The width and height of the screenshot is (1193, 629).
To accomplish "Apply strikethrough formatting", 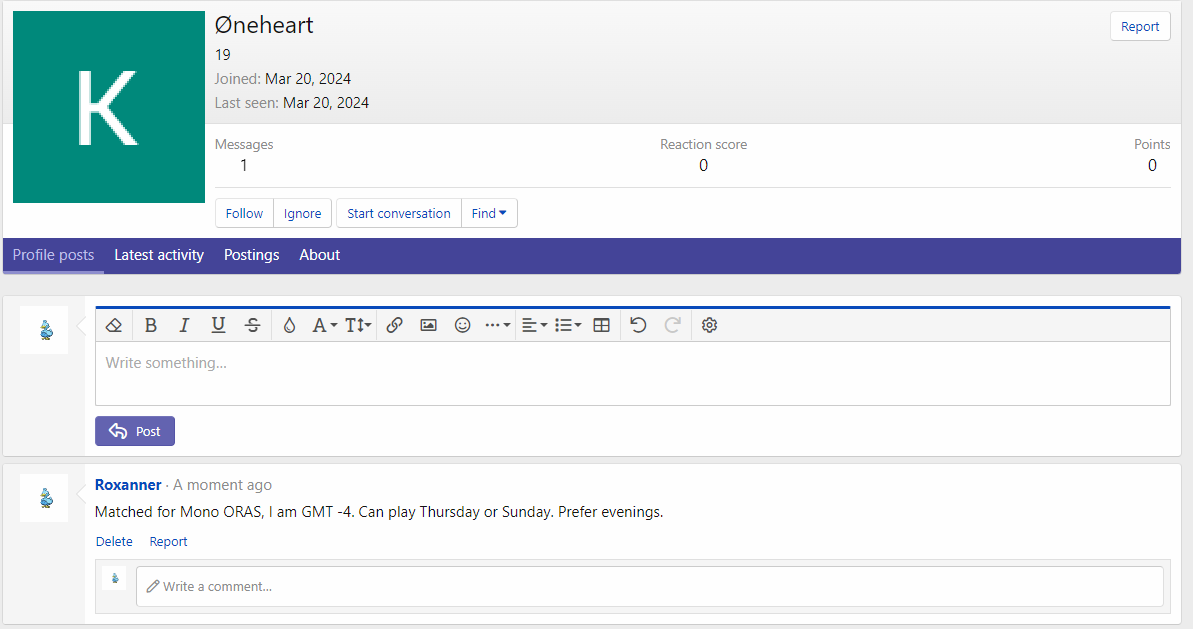I will point(253,325).
